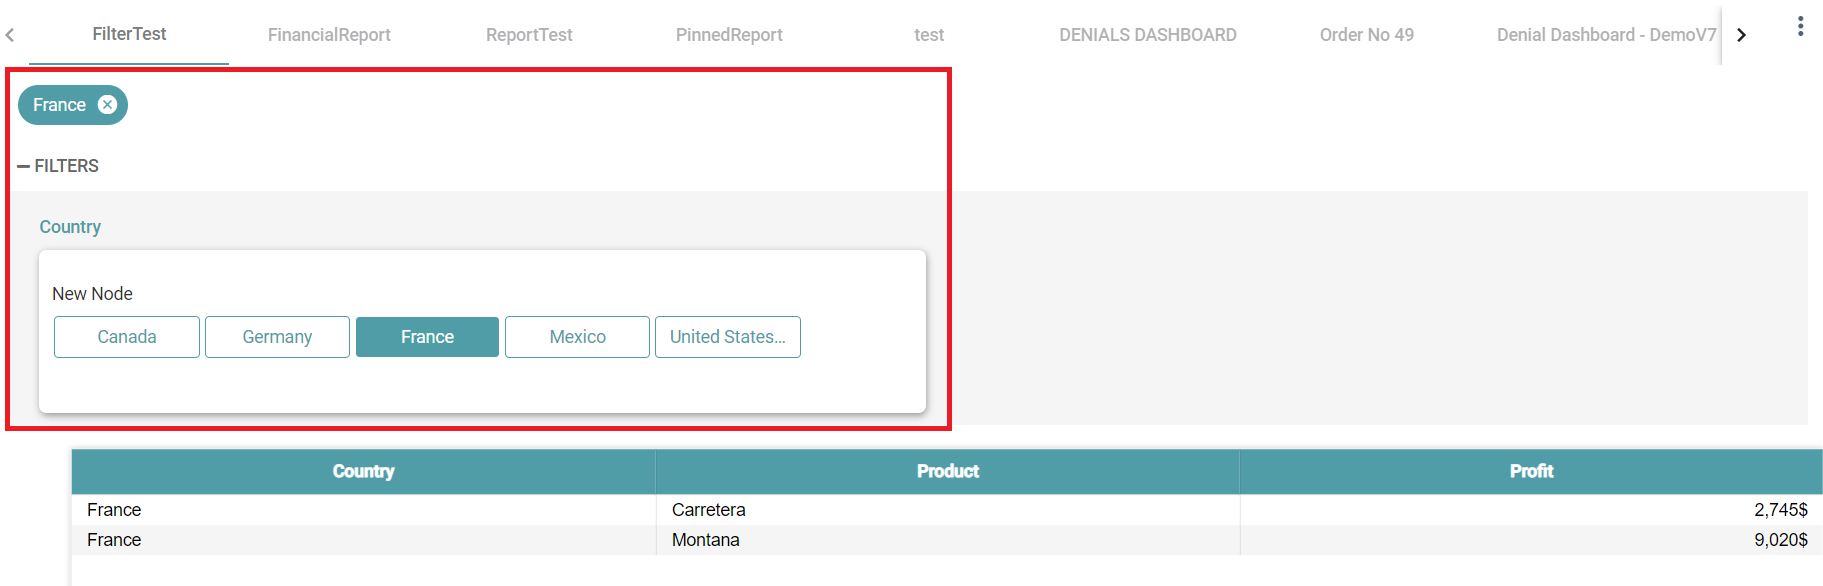1823x586 pixels.
Task: Open the Denial Dashboard - DemoV7 tab
Action: coord(1605,35)
